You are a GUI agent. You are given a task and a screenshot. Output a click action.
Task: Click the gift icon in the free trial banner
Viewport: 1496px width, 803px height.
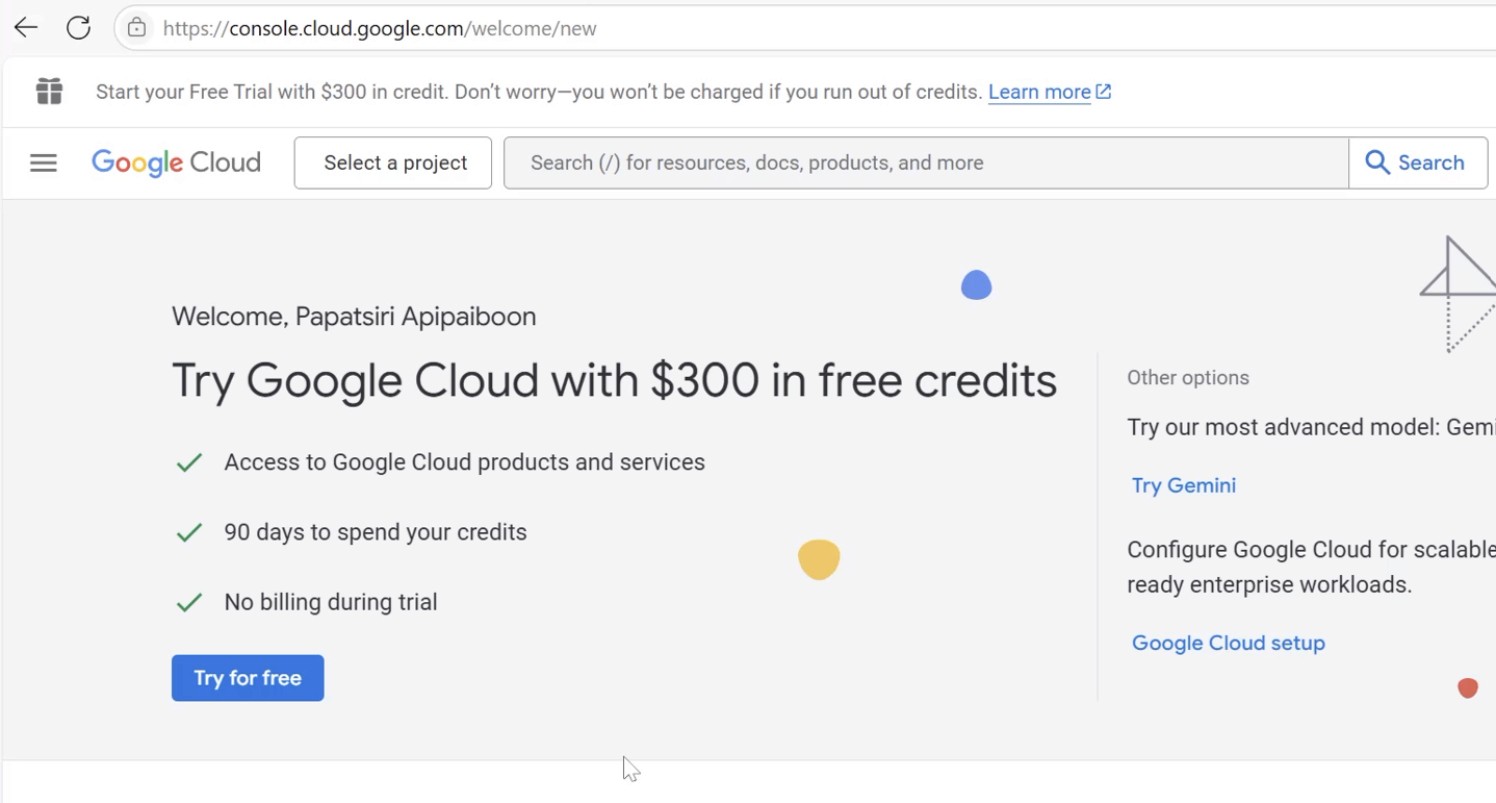(x=49, y=92)
